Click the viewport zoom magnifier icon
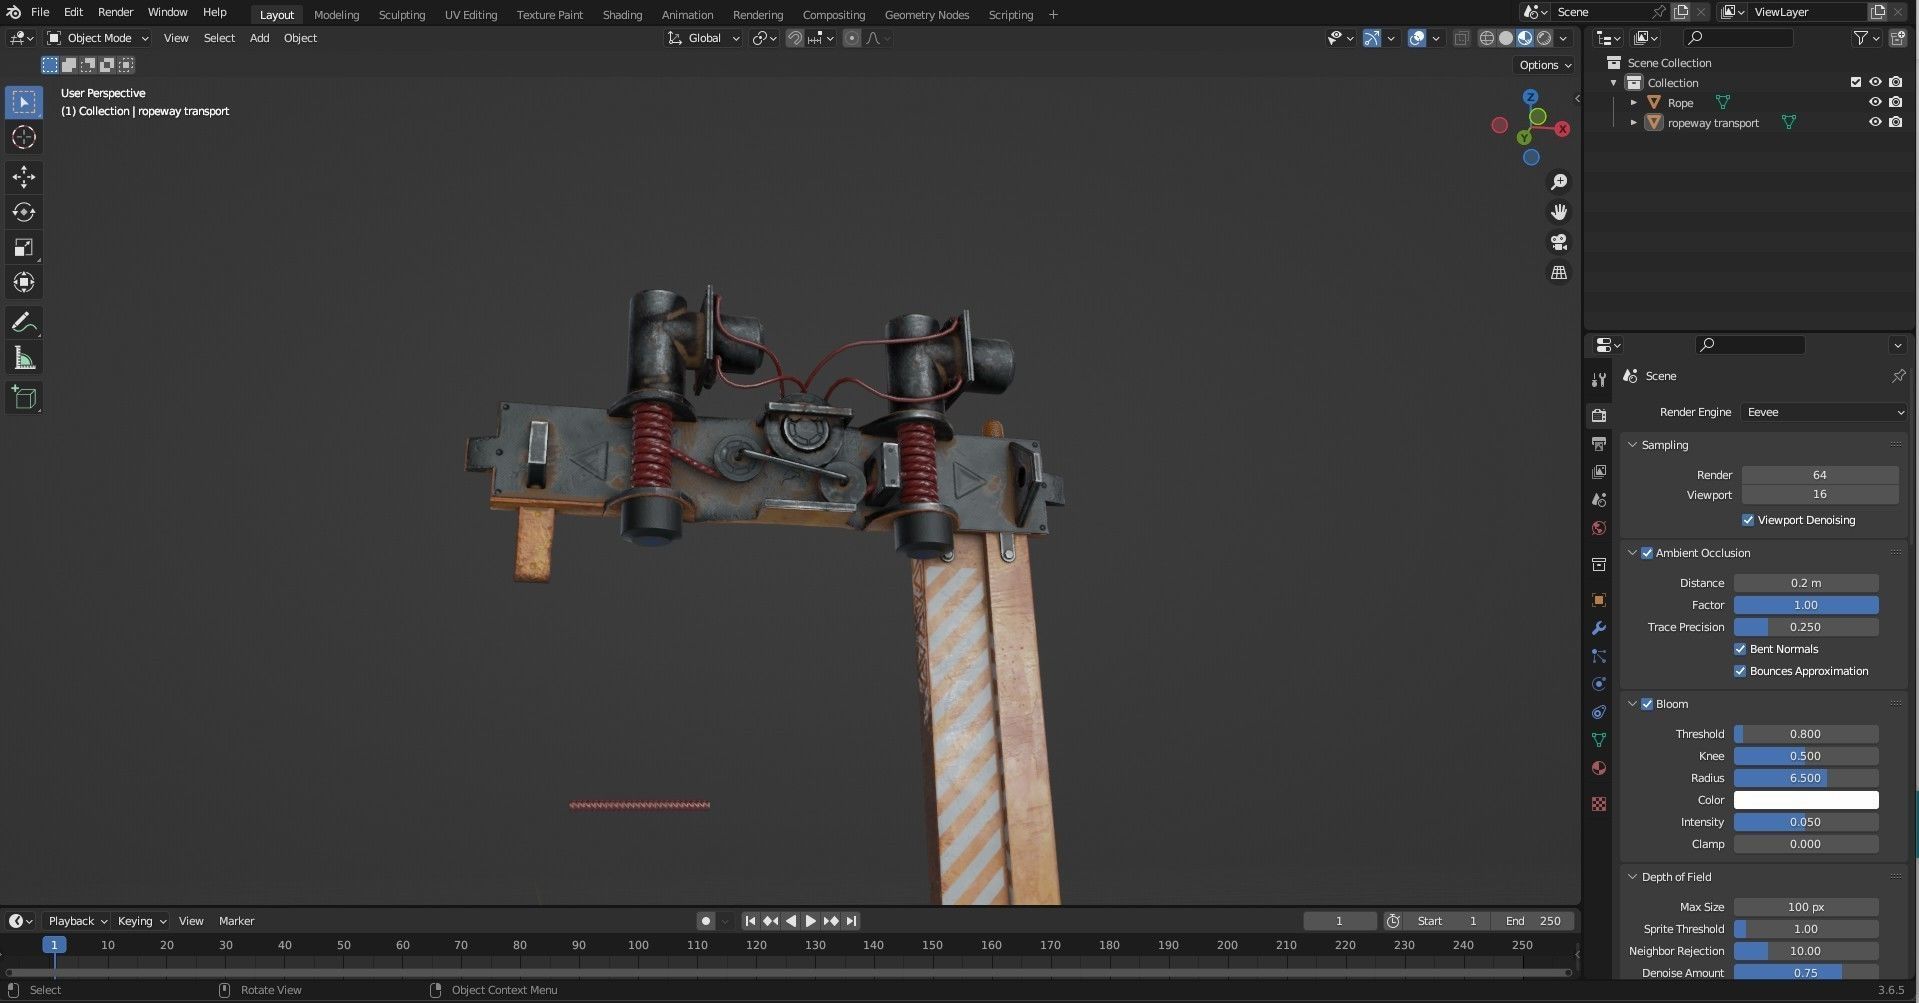 click(1559, 182)
